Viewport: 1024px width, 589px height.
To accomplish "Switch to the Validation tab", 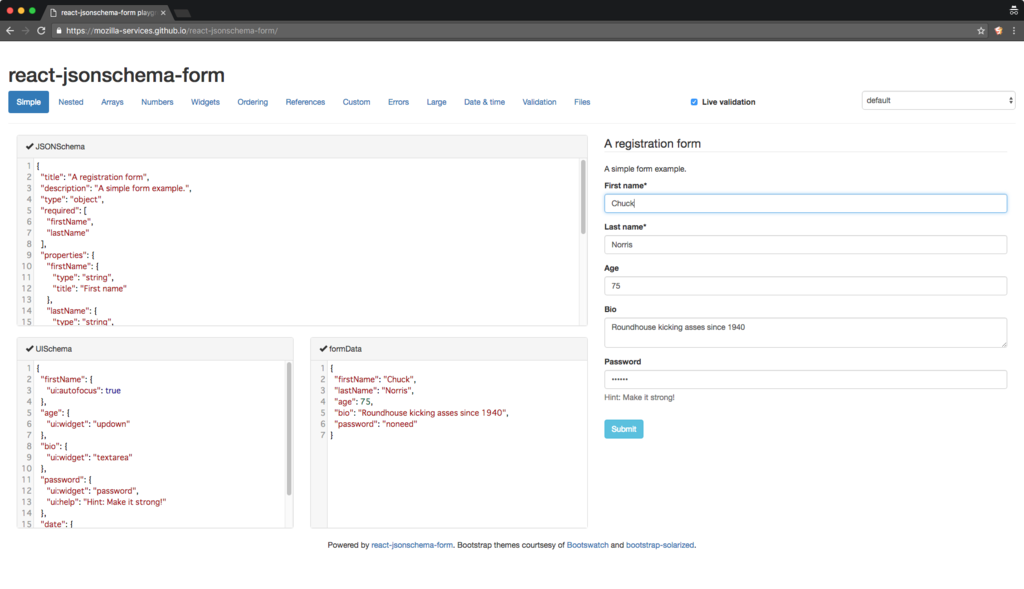I will click(x=539, y=102).
